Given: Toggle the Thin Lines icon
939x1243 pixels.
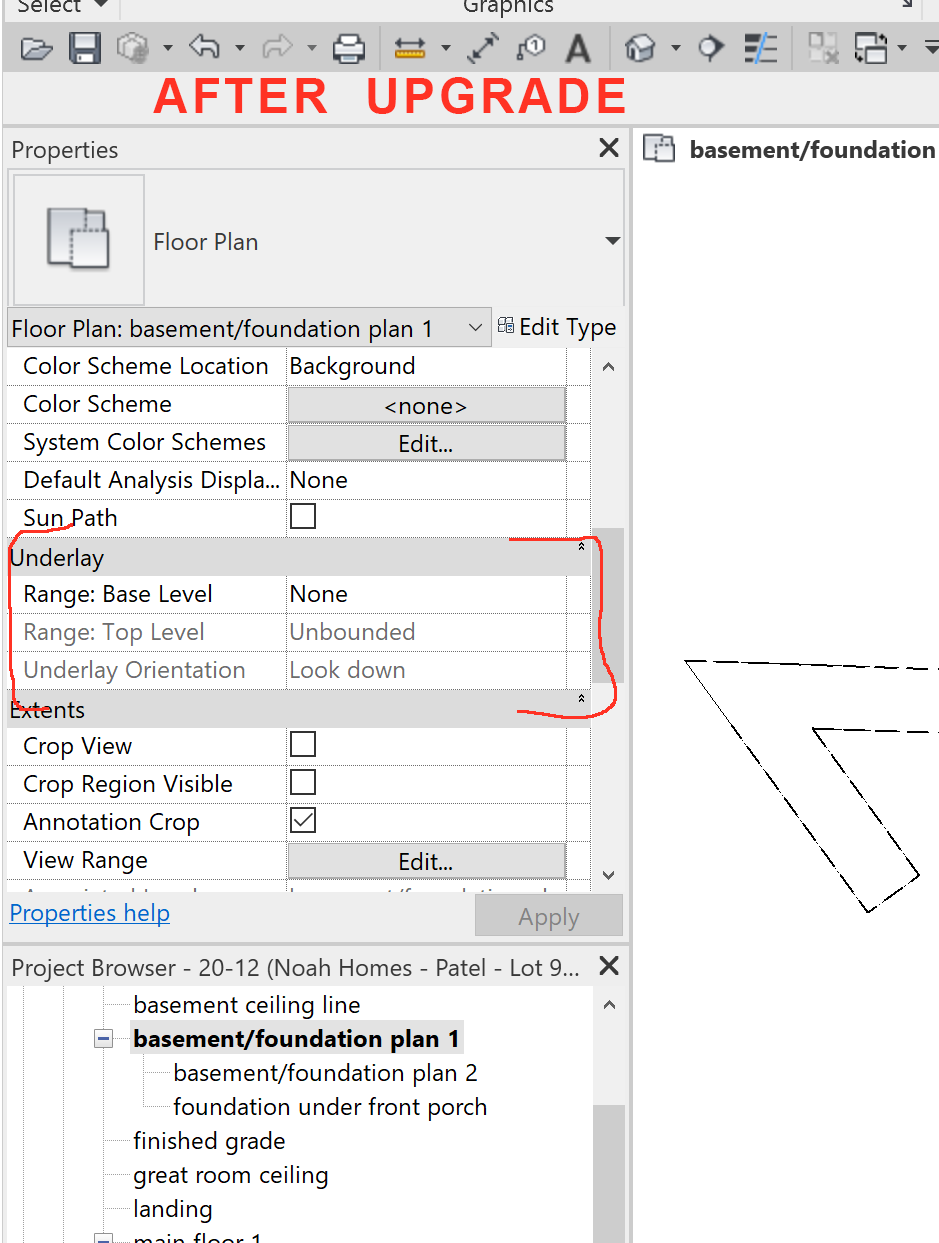Looking at the screenshot, I should click(762, 47).
